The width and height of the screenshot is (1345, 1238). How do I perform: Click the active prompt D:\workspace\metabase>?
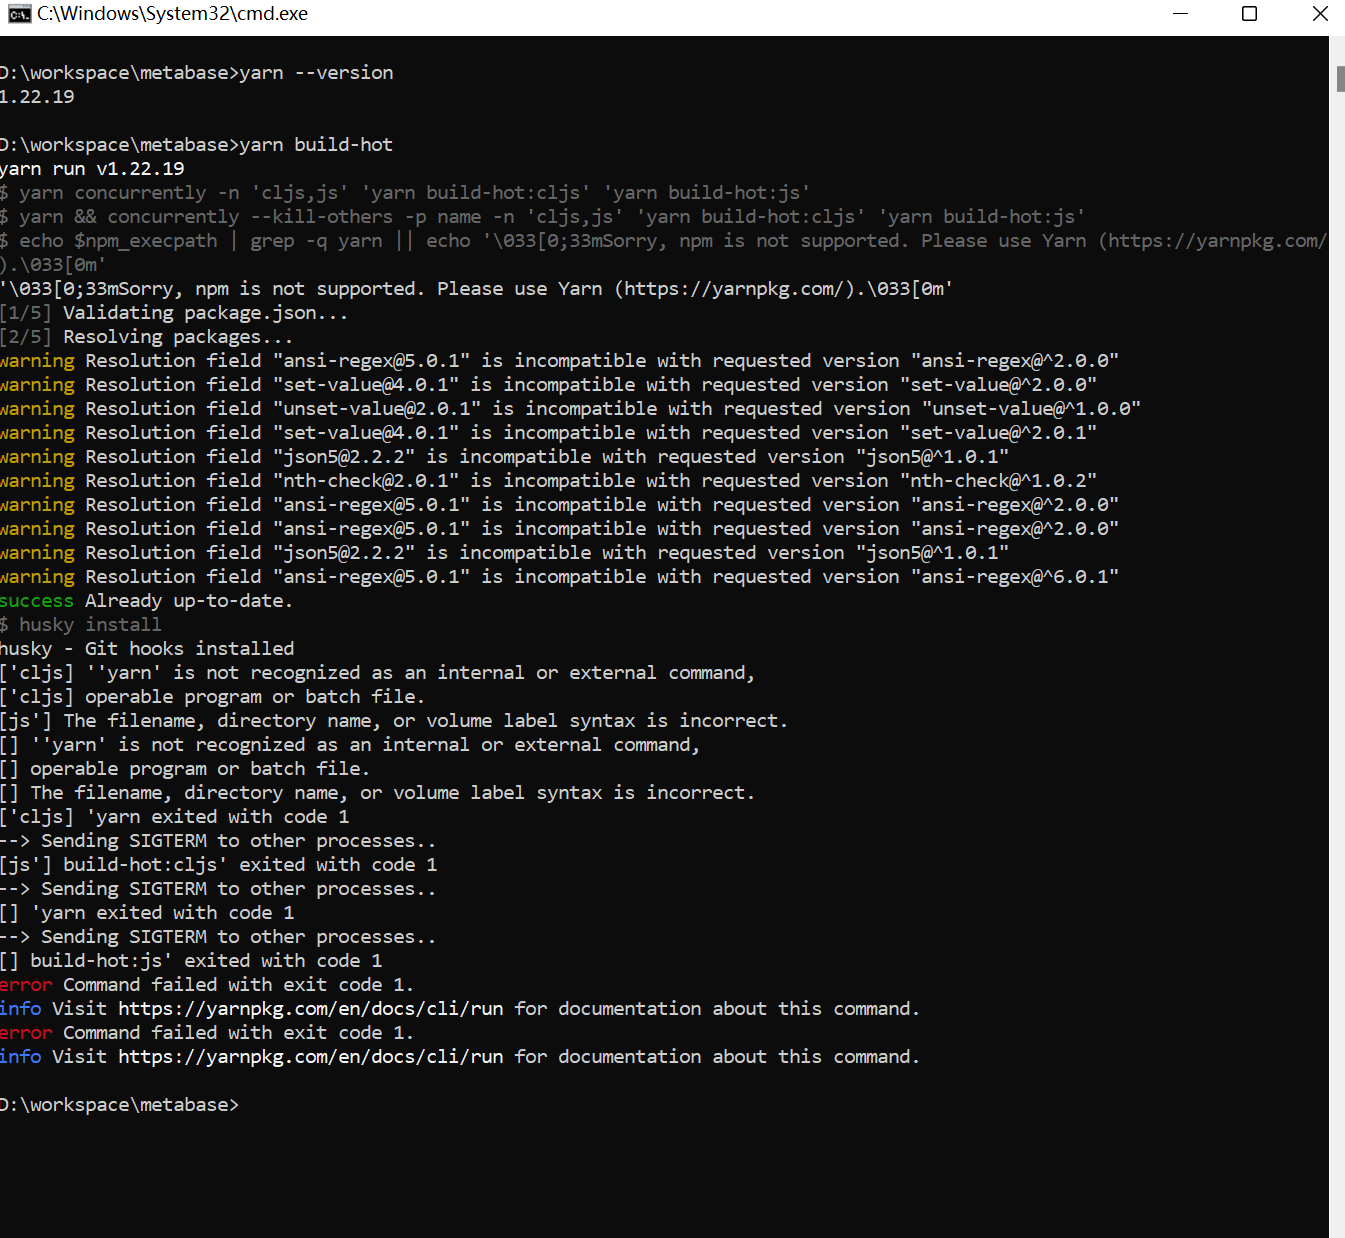(120, 1104)
